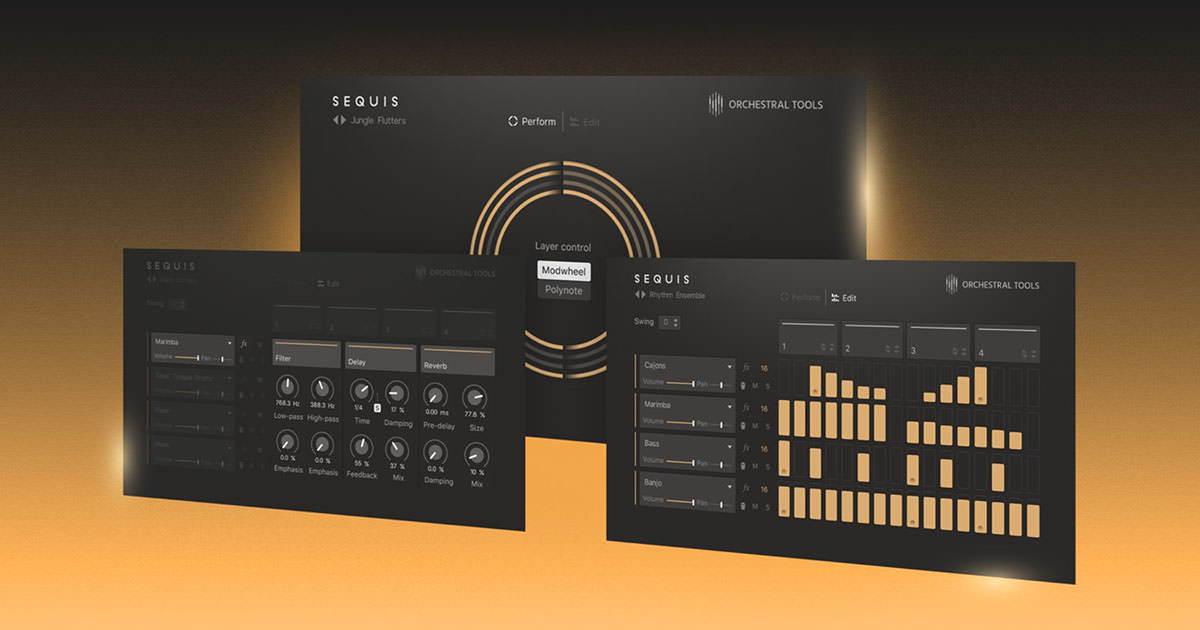The width and height of the screenshot is (1200, 630).
Task: Click the Mix knob in Delay section
Action: [x=396, y=448]
